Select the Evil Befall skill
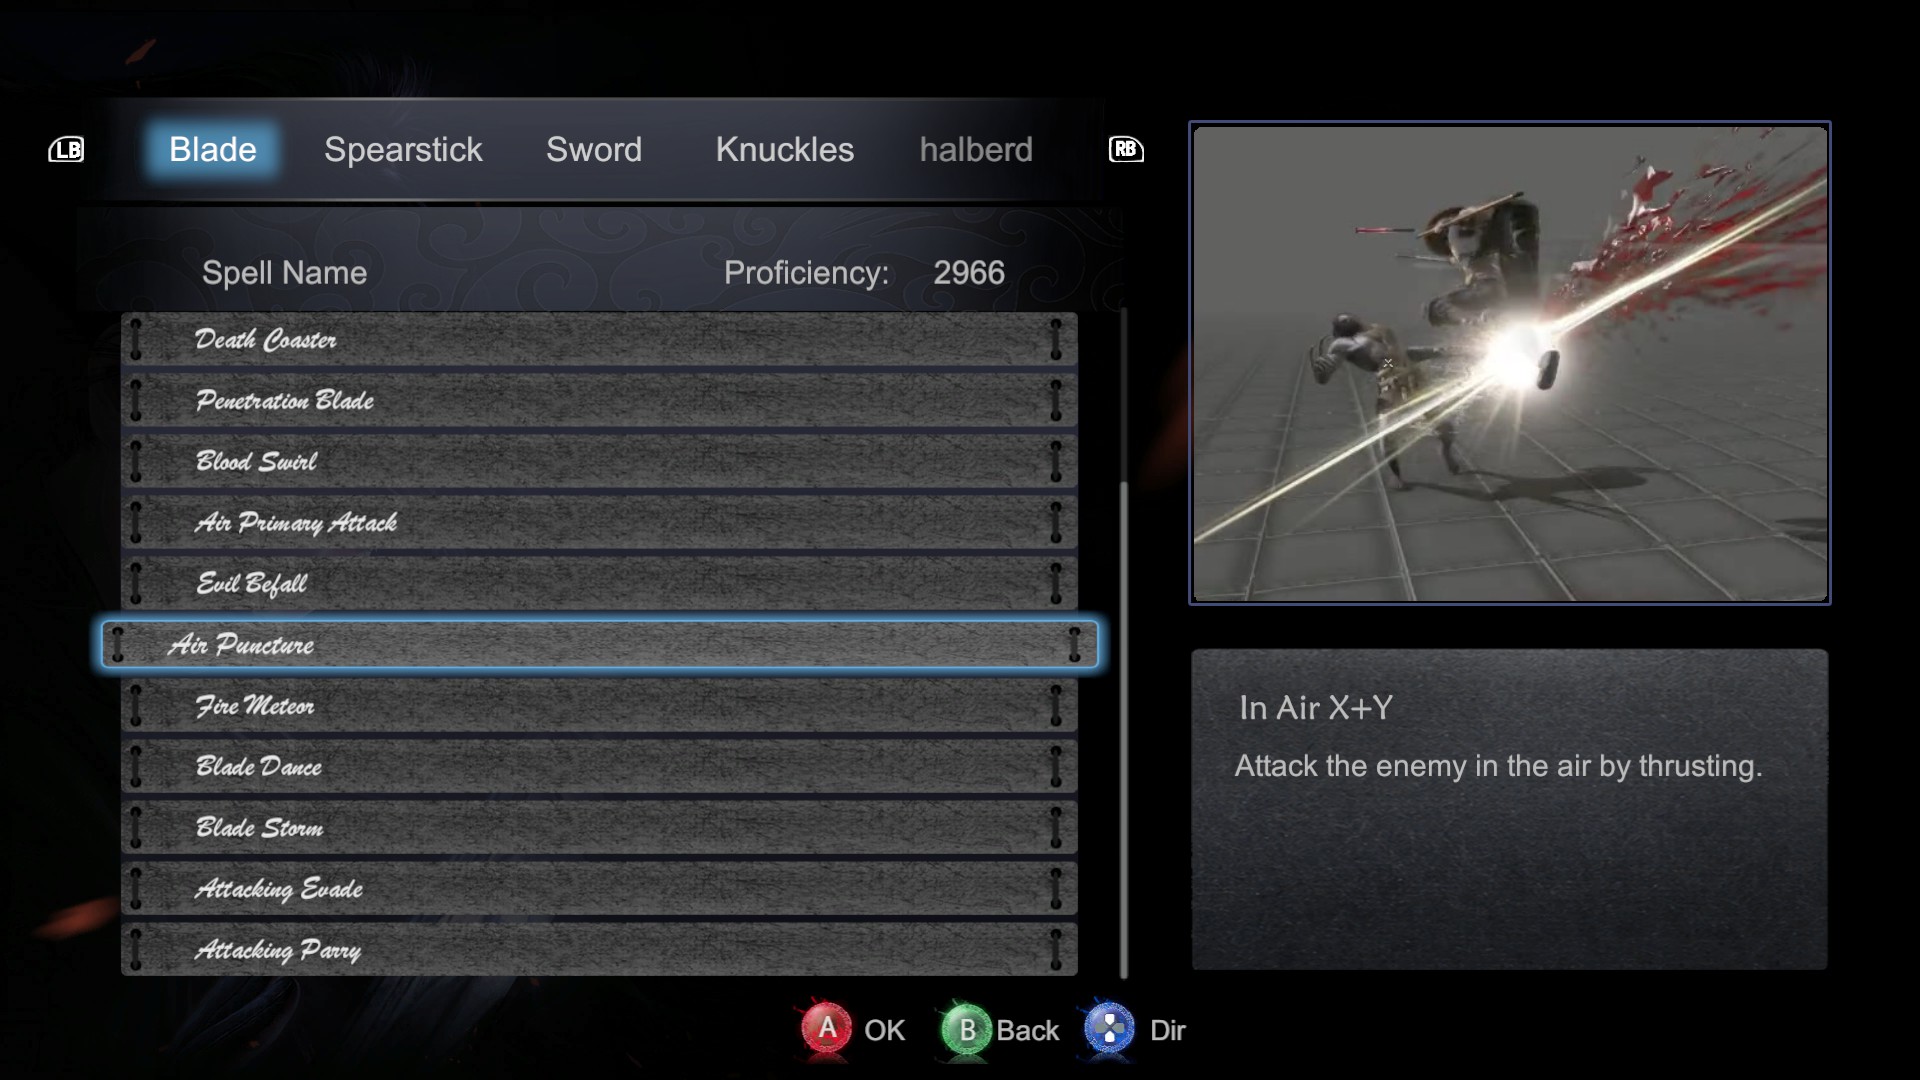 click(x=598, y=584)
